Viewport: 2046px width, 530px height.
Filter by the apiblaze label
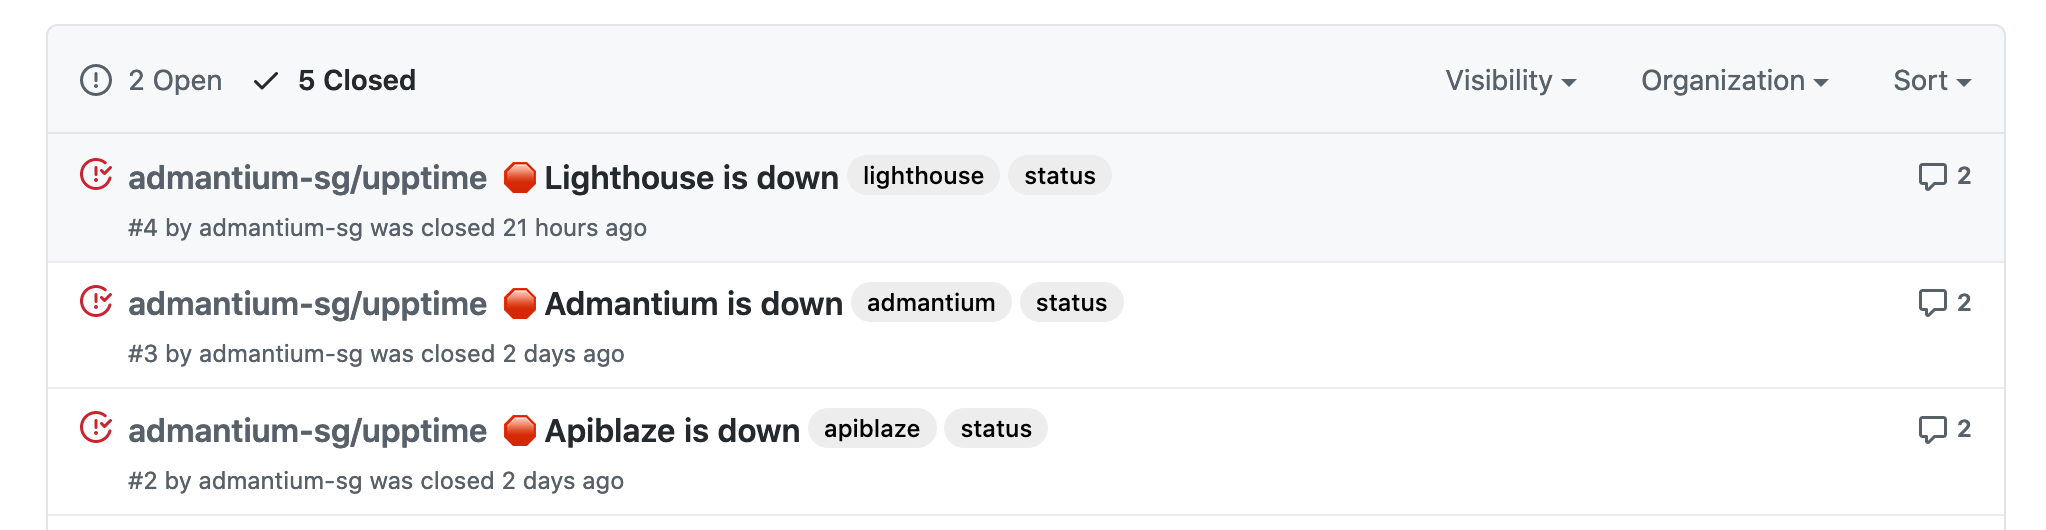coord(872,429)
